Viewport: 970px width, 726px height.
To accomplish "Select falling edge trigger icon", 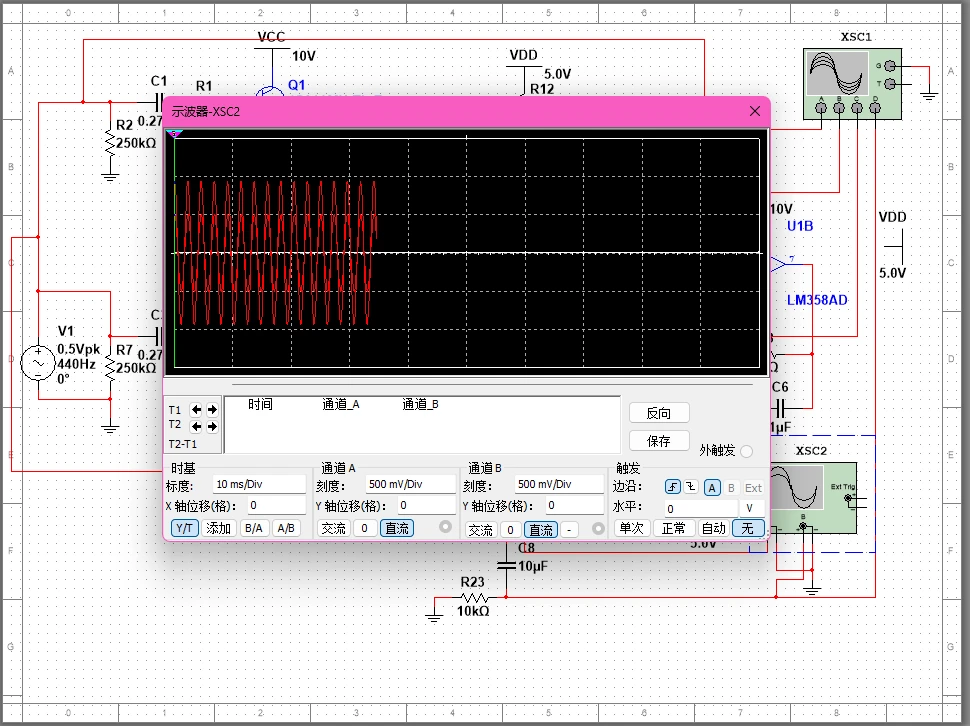I will point(690,487).
